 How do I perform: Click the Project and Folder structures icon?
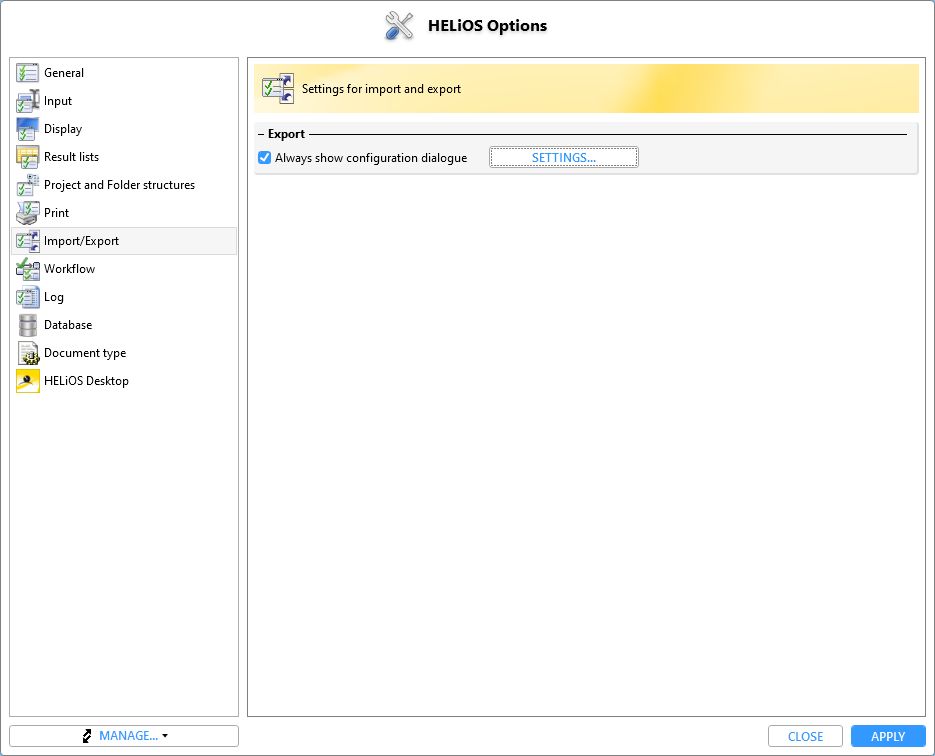pyautogui.click(x=27, y=185)
